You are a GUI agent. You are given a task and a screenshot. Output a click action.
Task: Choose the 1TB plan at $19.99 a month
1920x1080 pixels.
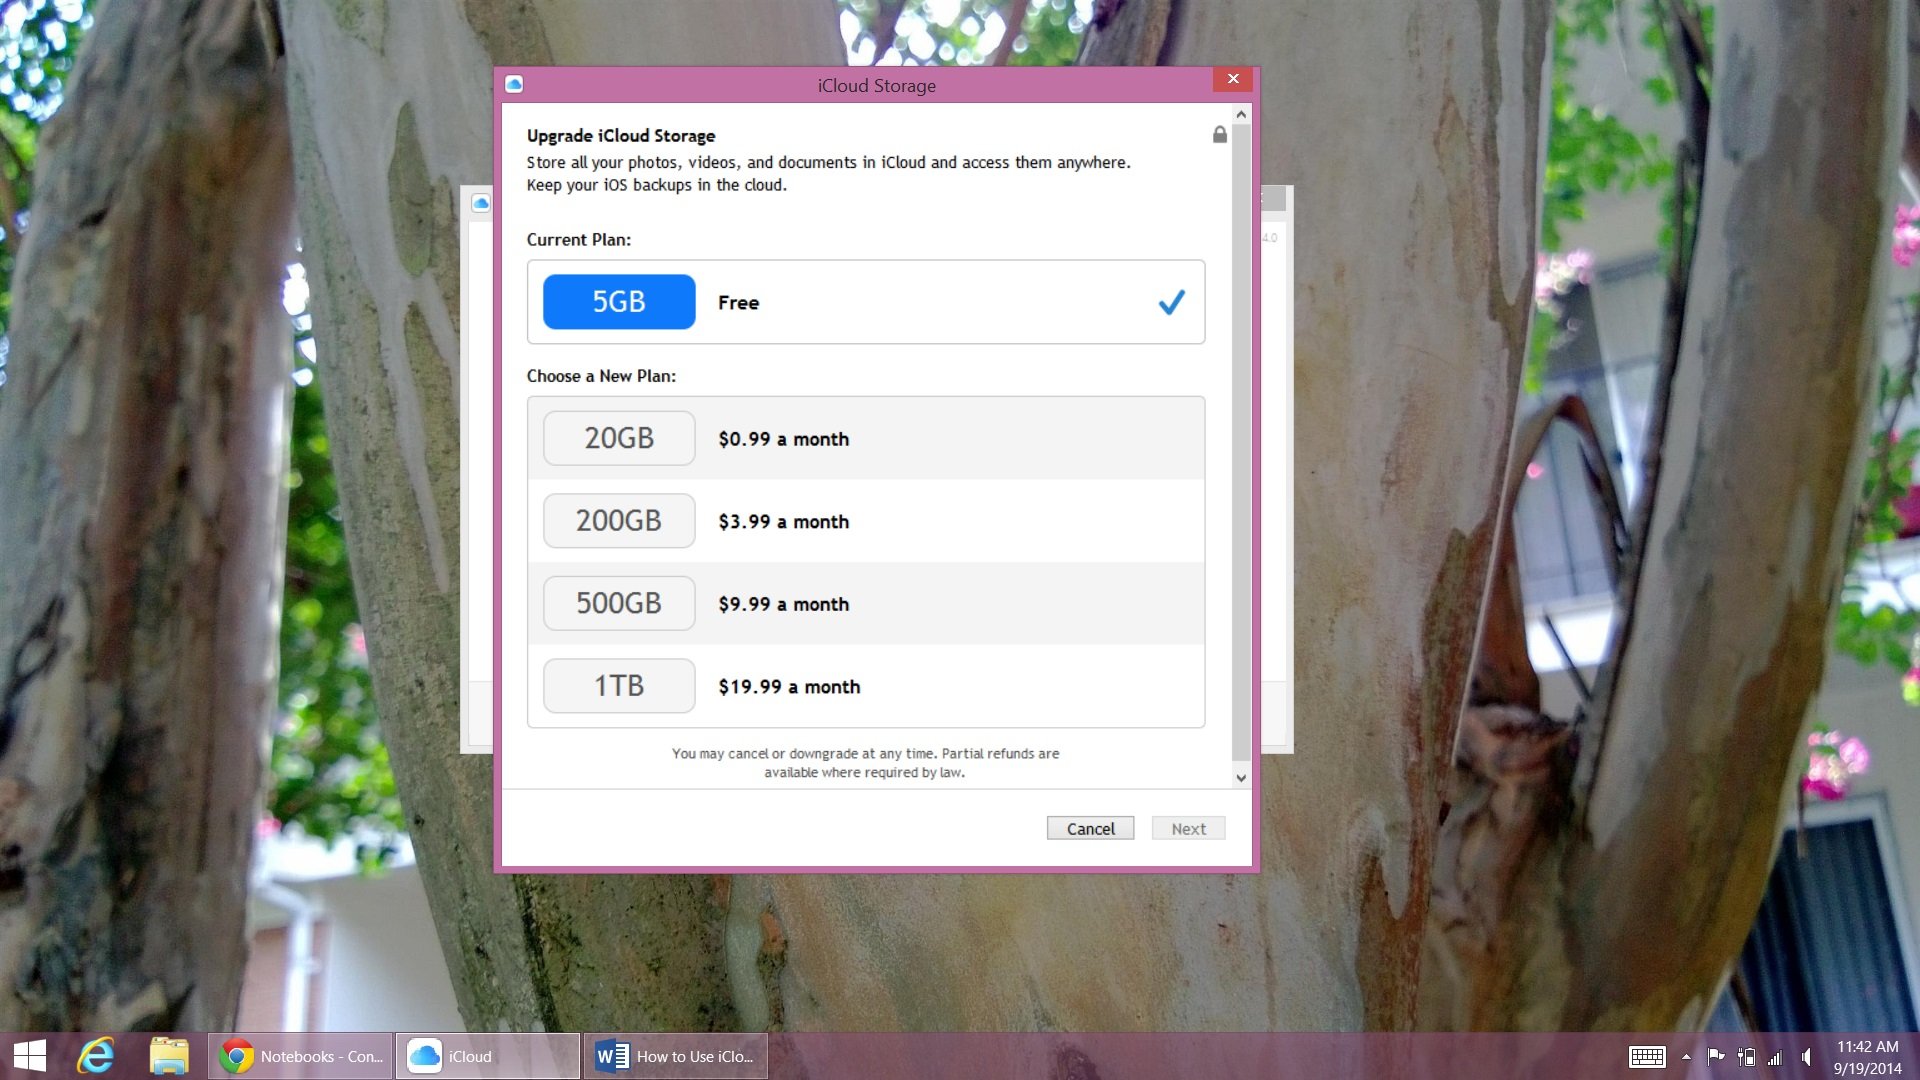click(866, 686)
